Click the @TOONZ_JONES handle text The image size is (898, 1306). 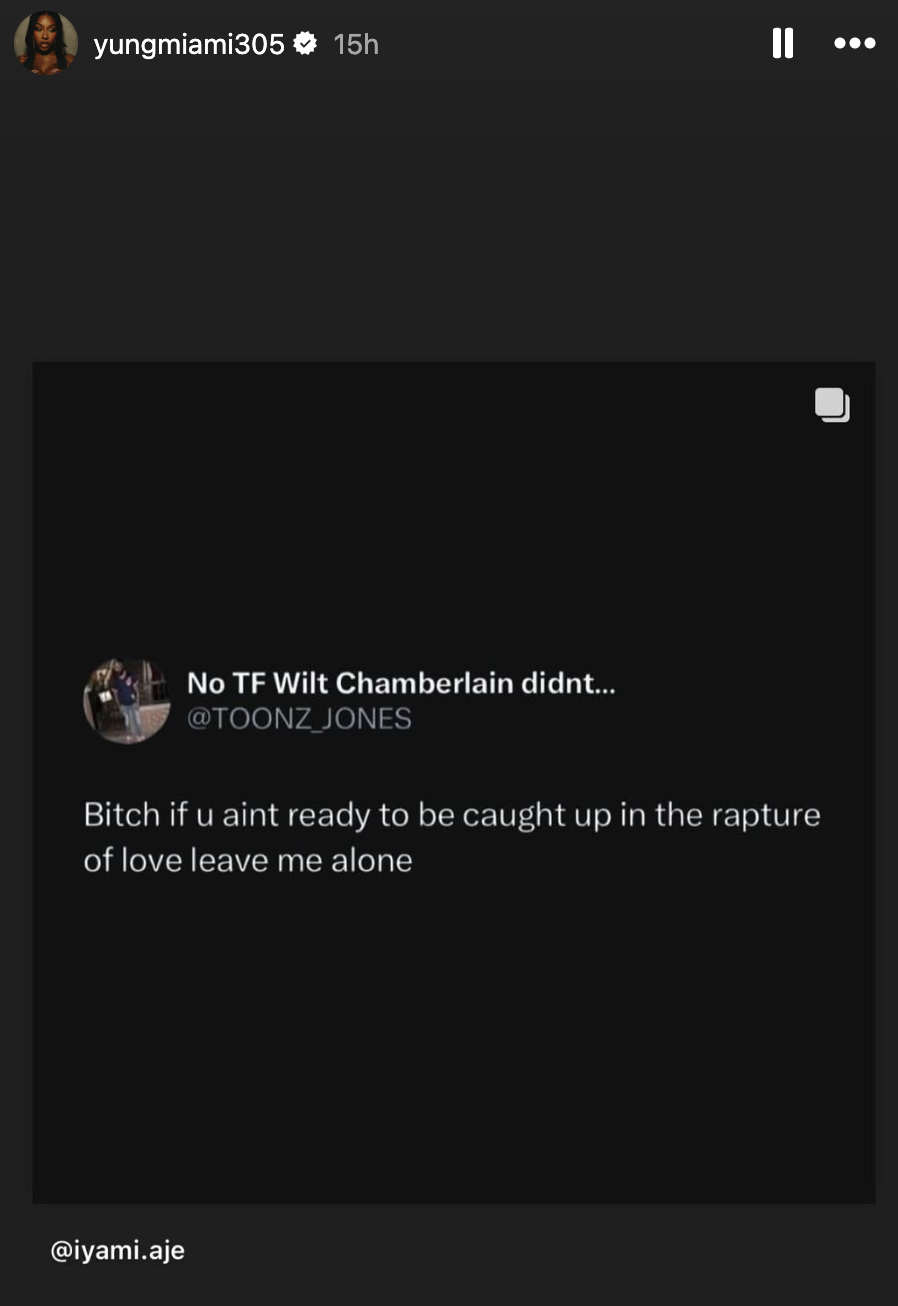pos(299,719)
